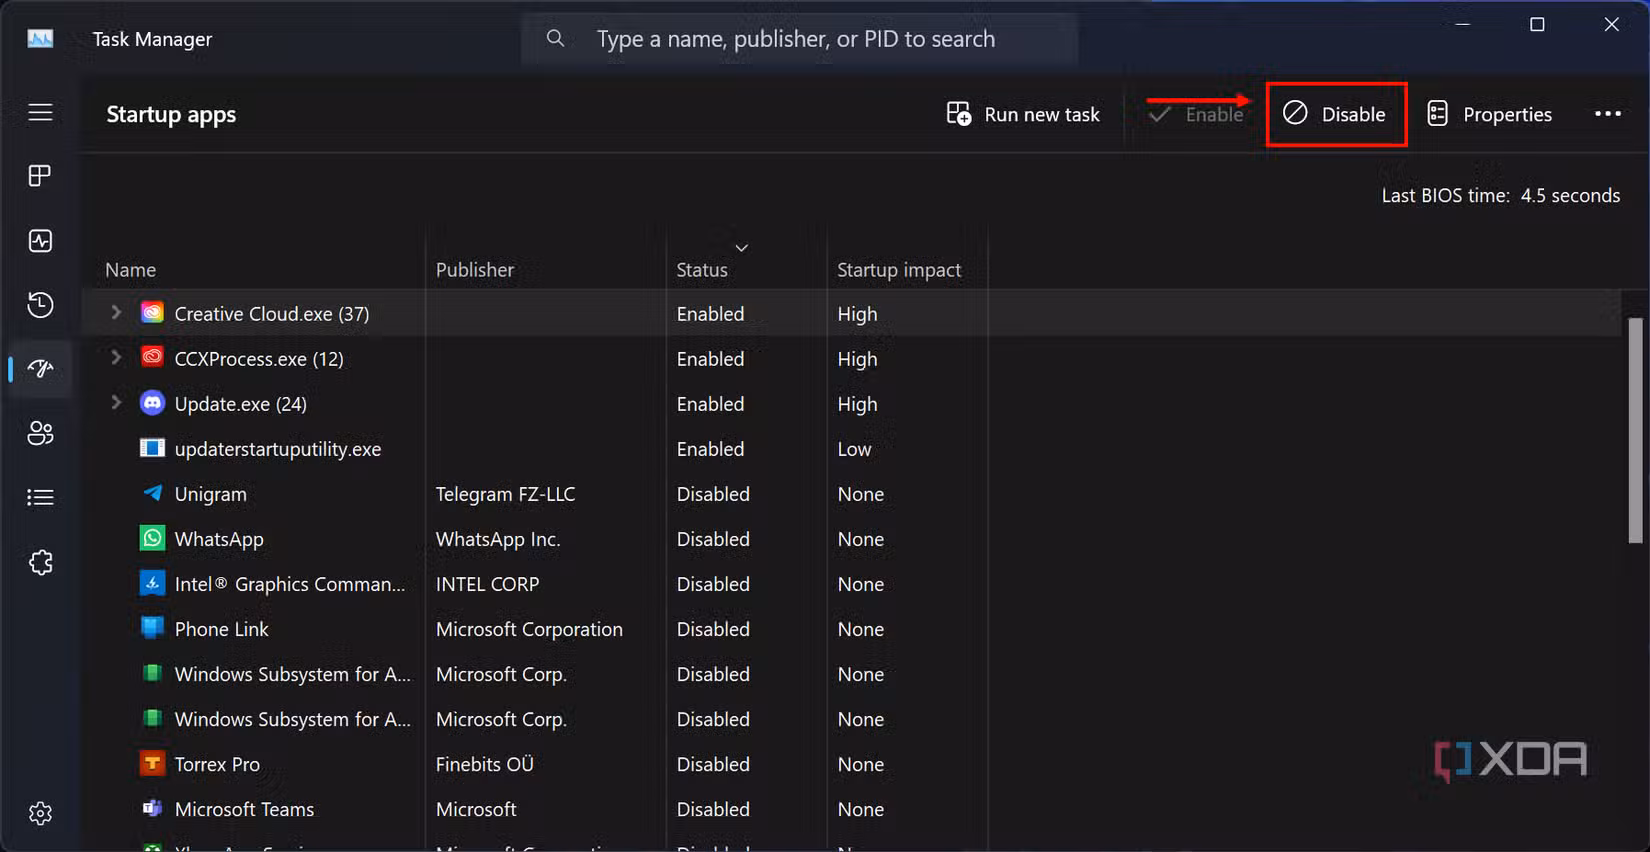The width and height of the screenshot is (1650, 852).
Task: Expand the CCXProcess.exe group
Action: [116, 358]
